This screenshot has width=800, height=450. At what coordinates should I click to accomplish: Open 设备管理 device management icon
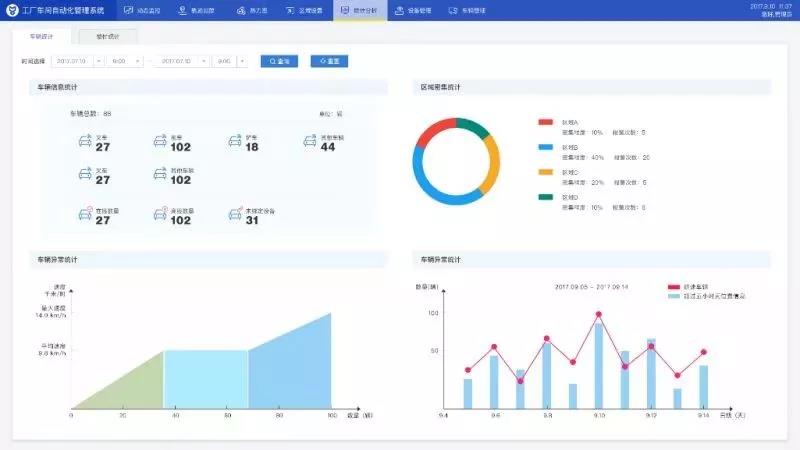tap(399, 11)
